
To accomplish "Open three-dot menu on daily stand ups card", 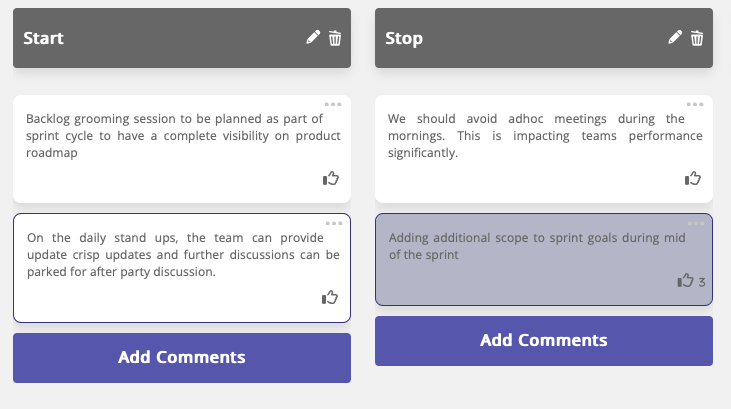I will (x=333, y=223).
